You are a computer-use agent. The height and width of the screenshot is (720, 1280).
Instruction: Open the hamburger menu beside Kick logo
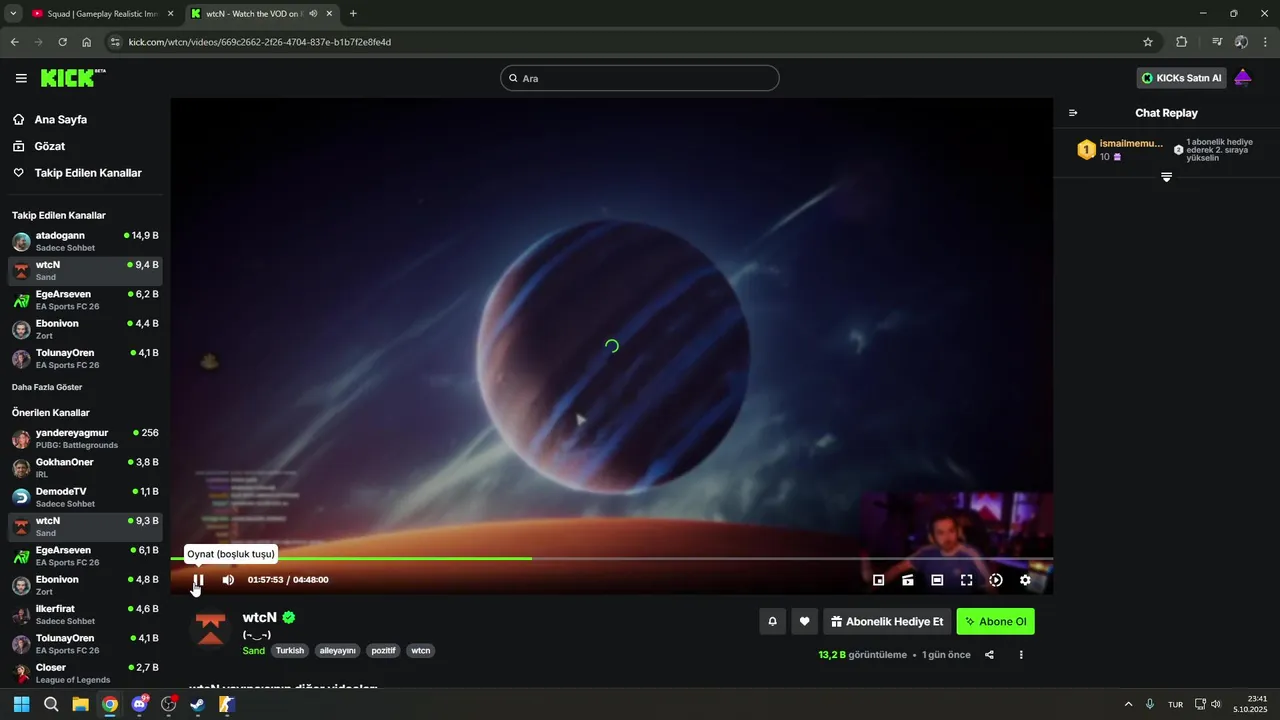(x=21, y=78)
